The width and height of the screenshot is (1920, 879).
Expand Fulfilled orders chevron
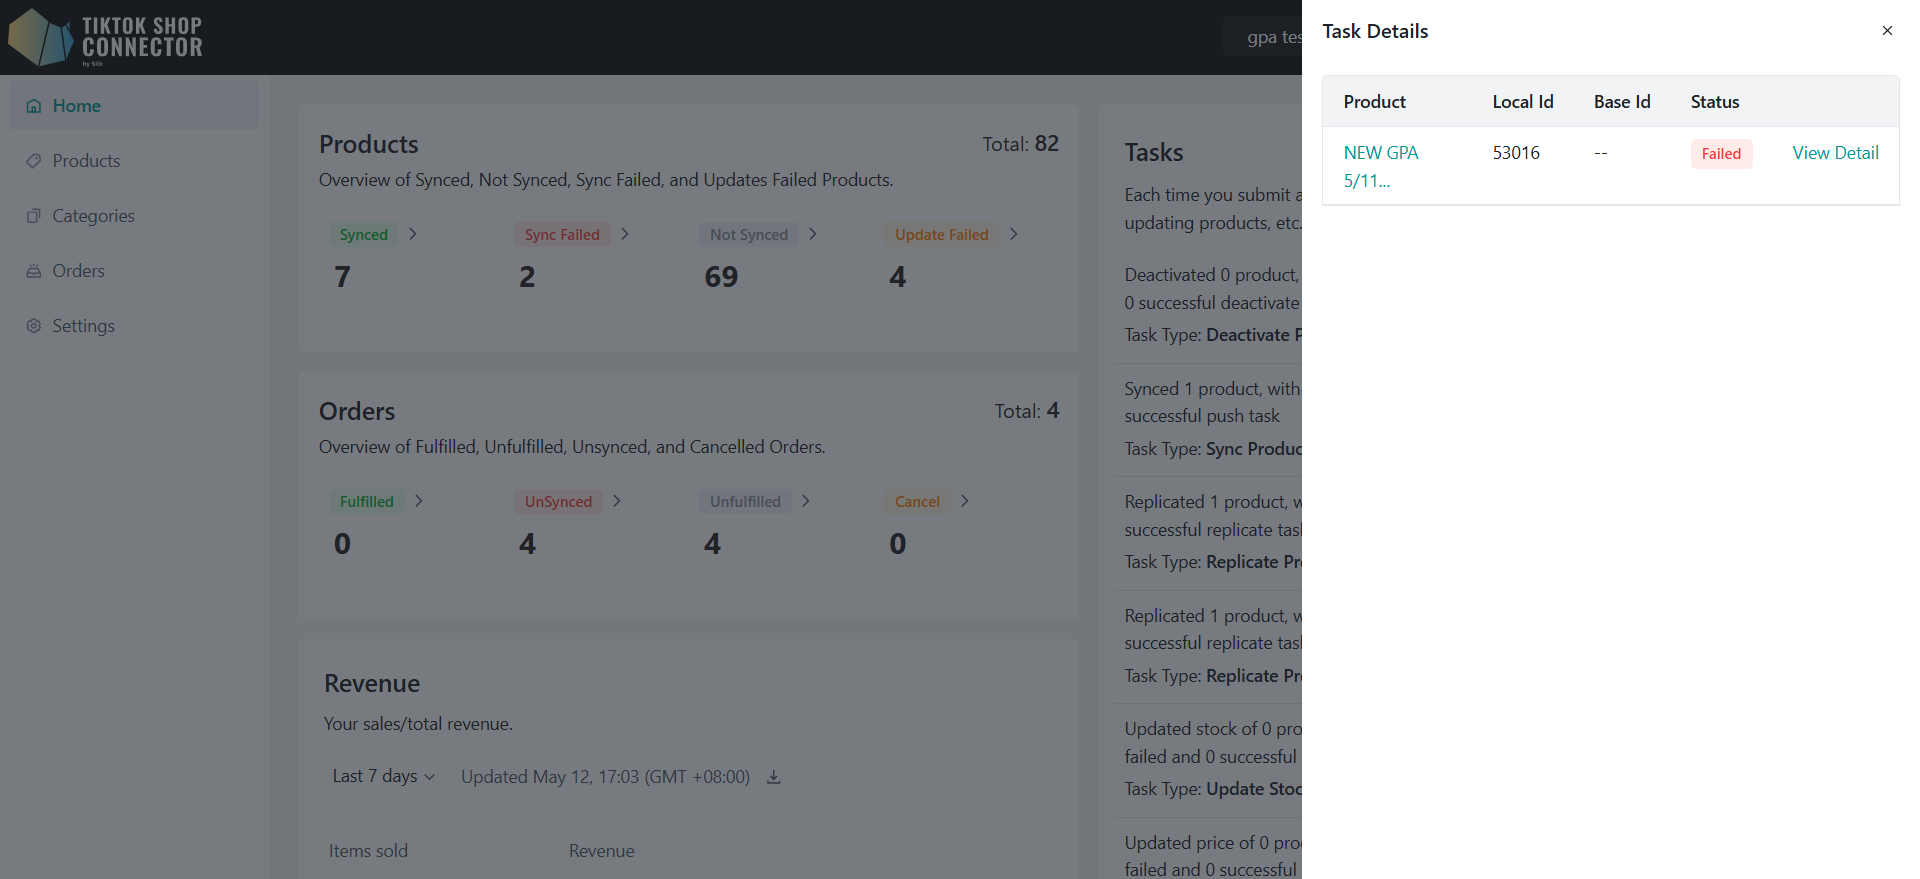(419, 501)
